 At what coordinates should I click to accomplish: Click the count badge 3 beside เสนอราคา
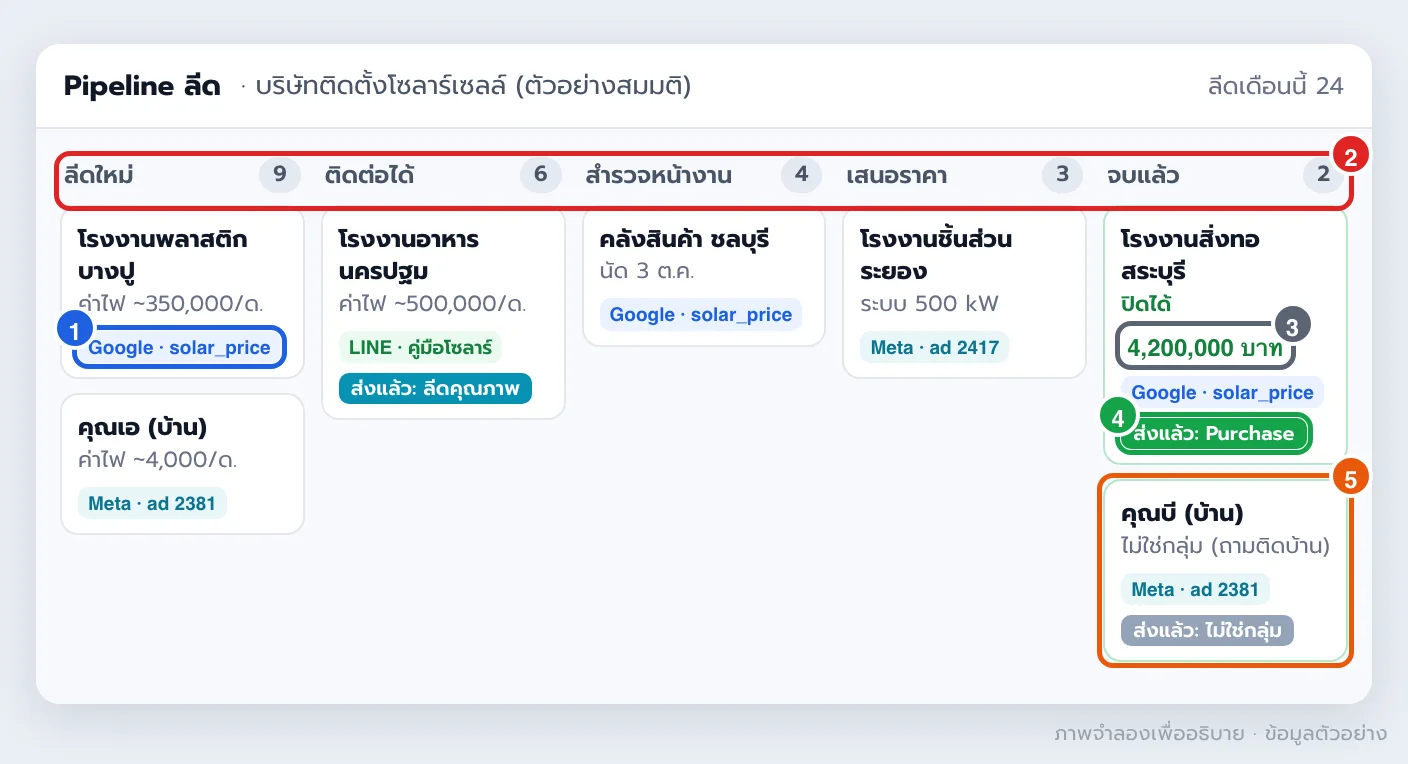[1062, 176]
